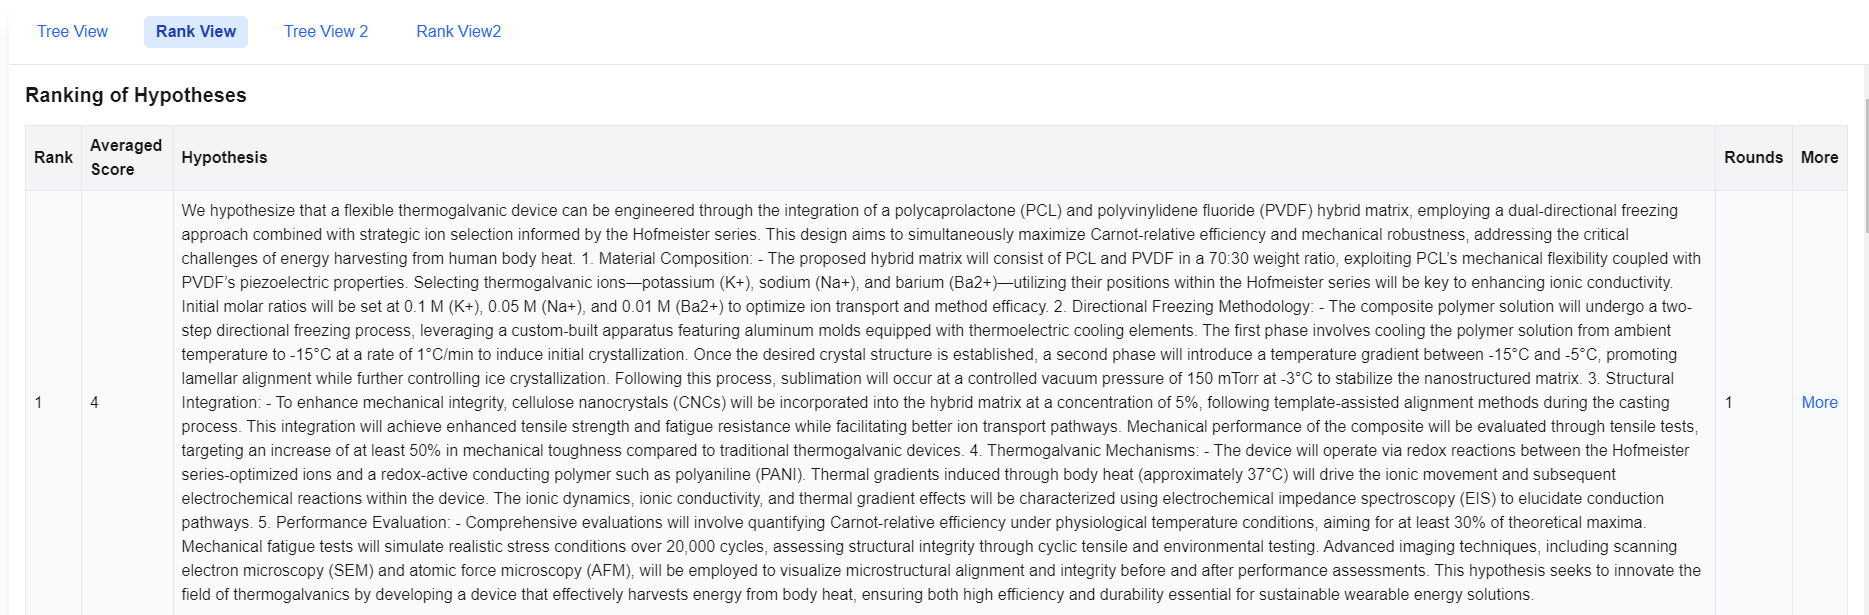
Task: Click the "Directional Freezing Methodology" text
Action: [x=1190, y=307]
